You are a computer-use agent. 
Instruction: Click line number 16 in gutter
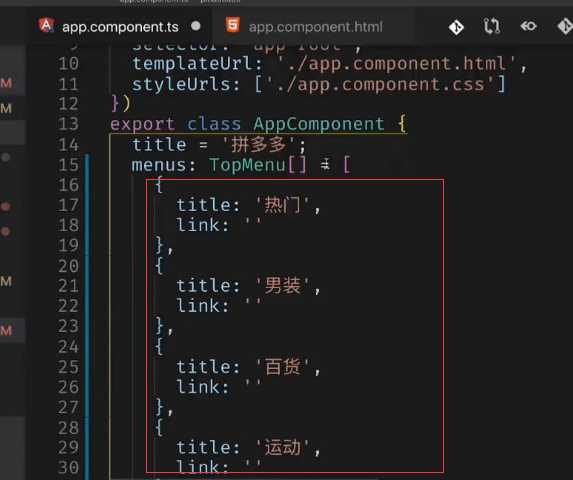pos(68,185)
